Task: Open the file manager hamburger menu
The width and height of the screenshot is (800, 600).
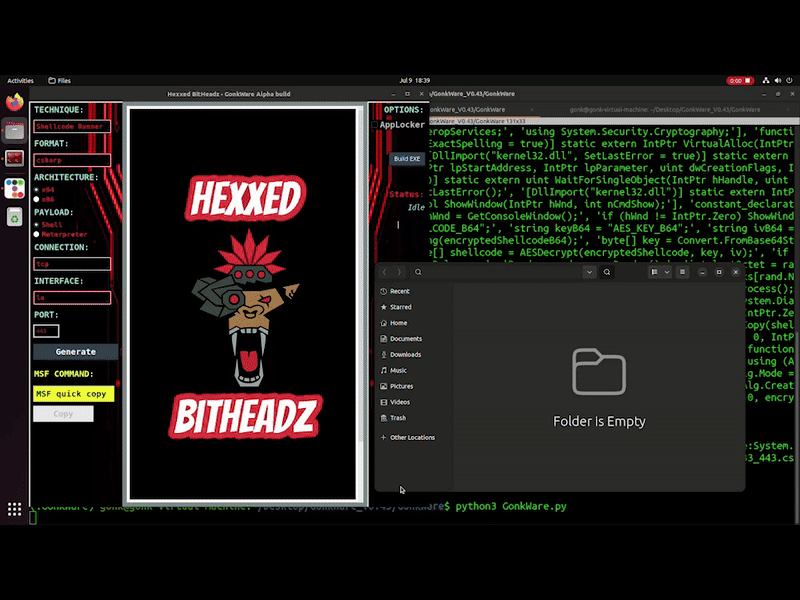Action: pyautogui.click(x=683, y=272)
